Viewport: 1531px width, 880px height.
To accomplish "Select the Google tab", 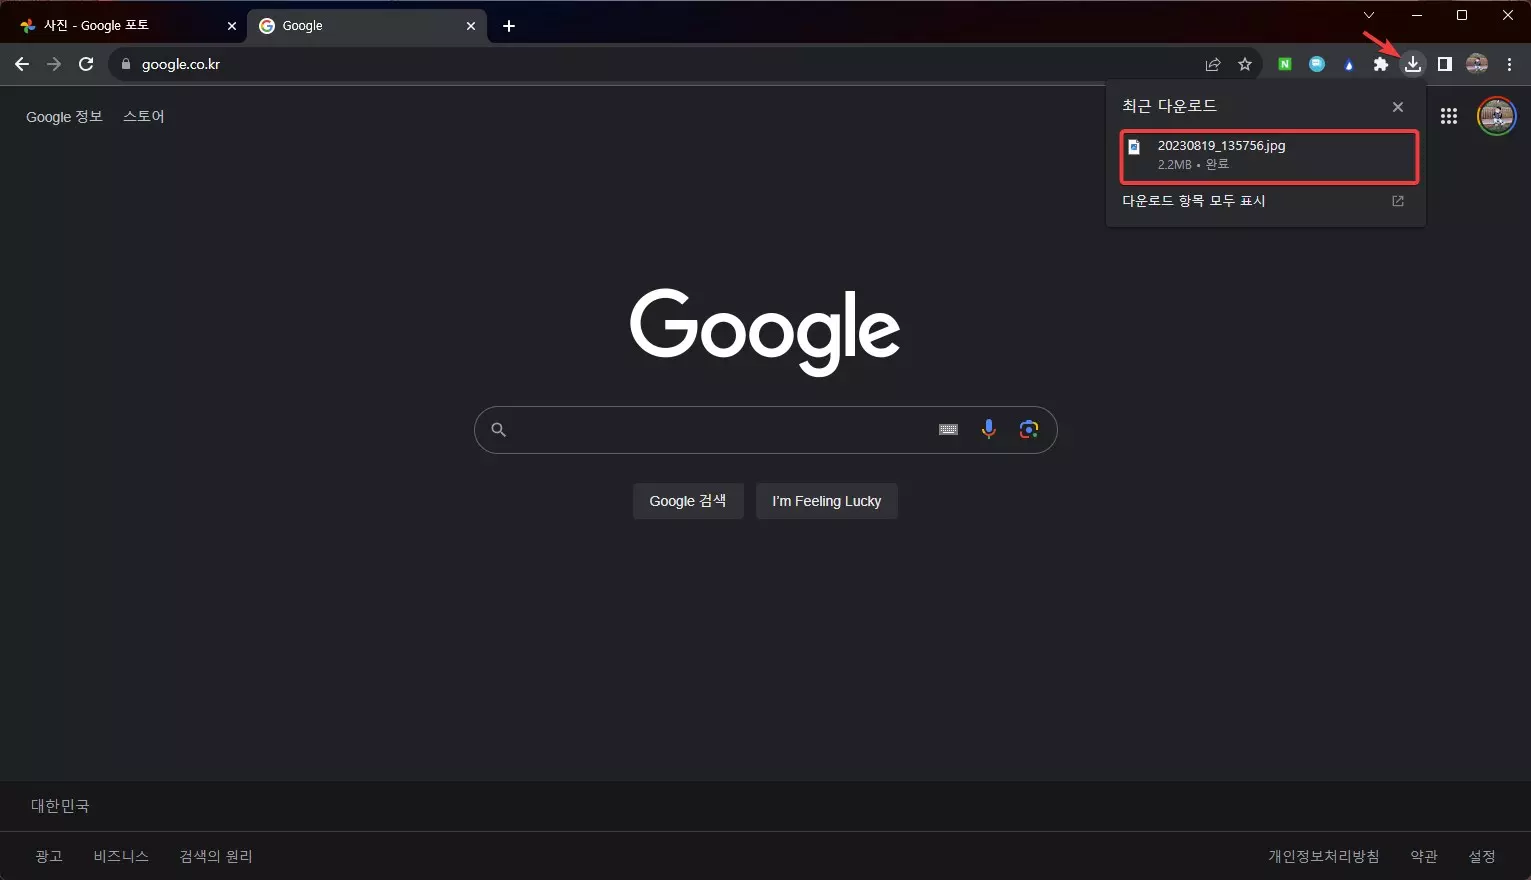I will [366, 26].
